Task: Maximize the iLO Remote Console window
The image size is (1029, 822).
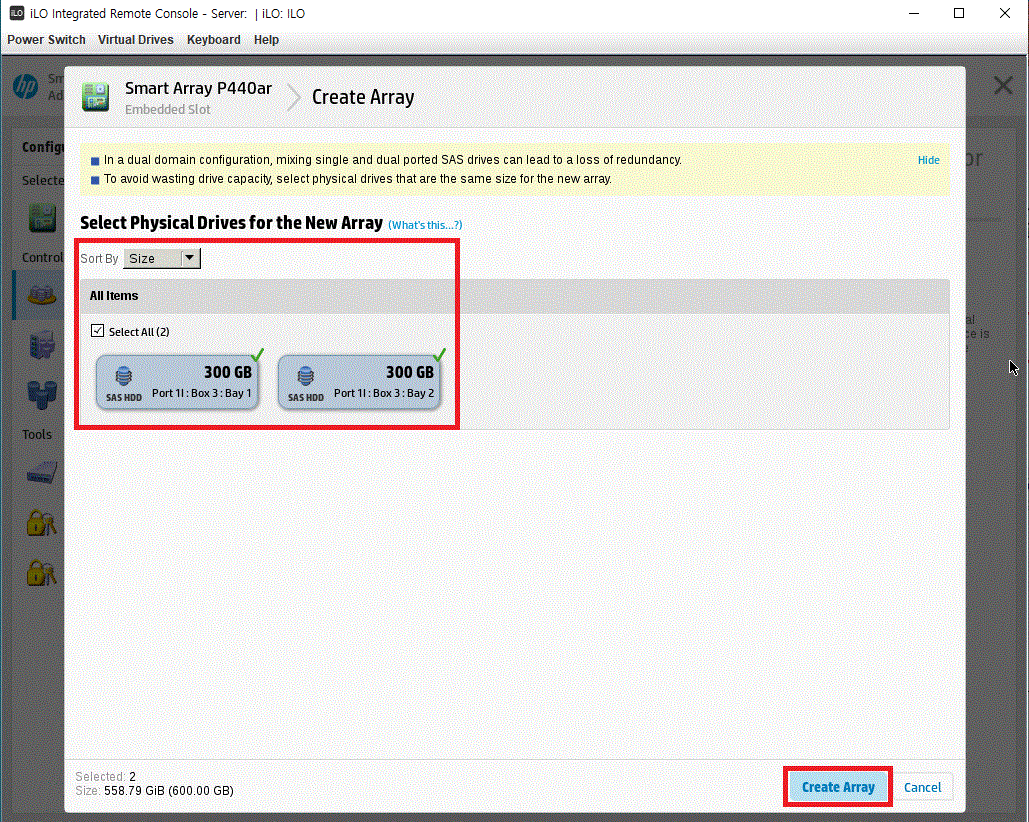Action: (958, 13)
